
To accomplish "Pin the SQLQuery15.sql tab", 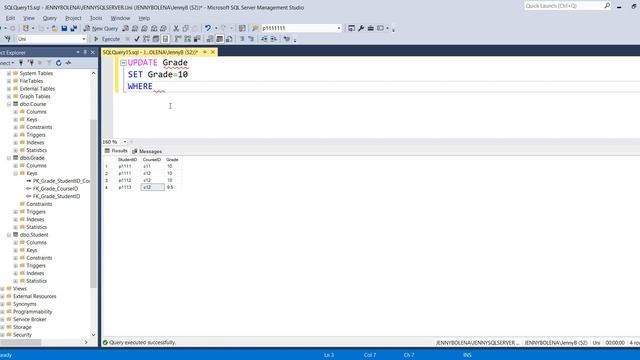I will (x=205, y=52).
